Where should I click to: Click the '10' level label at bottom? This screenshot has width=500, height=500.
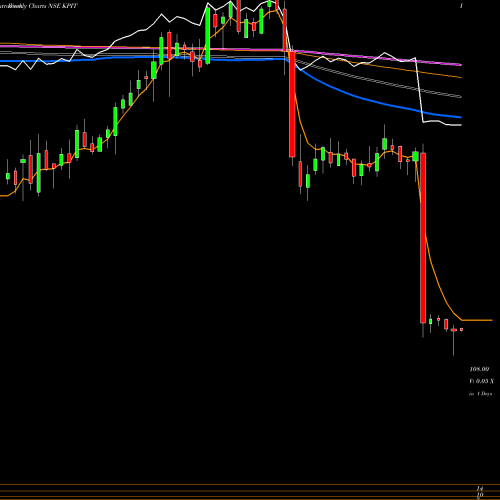click(x=480, y=494)
